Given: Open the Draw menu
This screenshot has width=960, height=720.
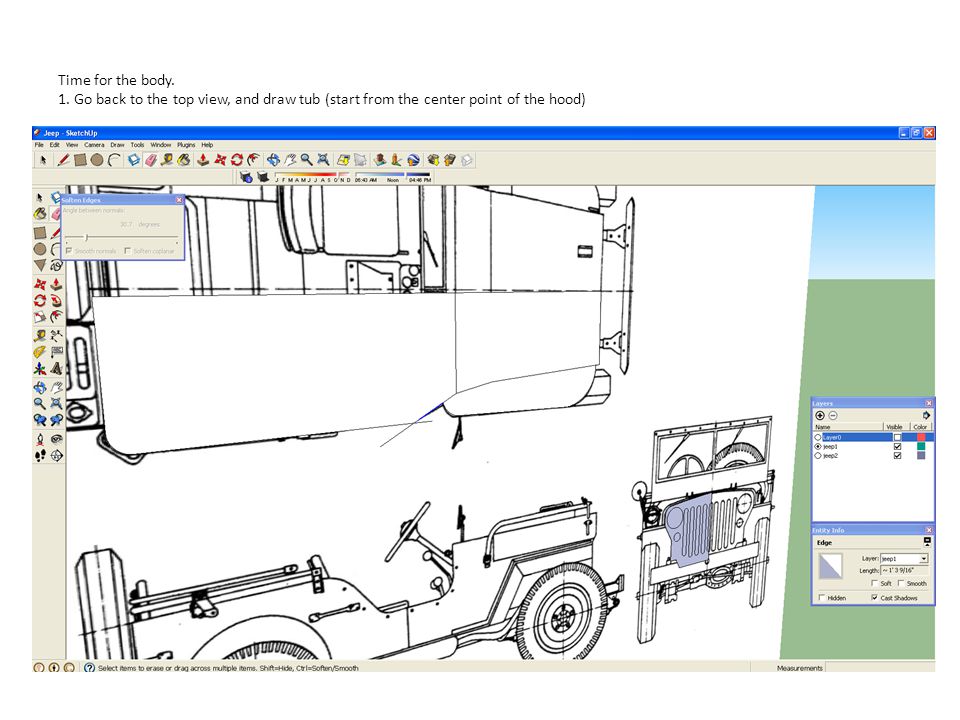Looking at the screenshot, I should (x=117, y=145).
